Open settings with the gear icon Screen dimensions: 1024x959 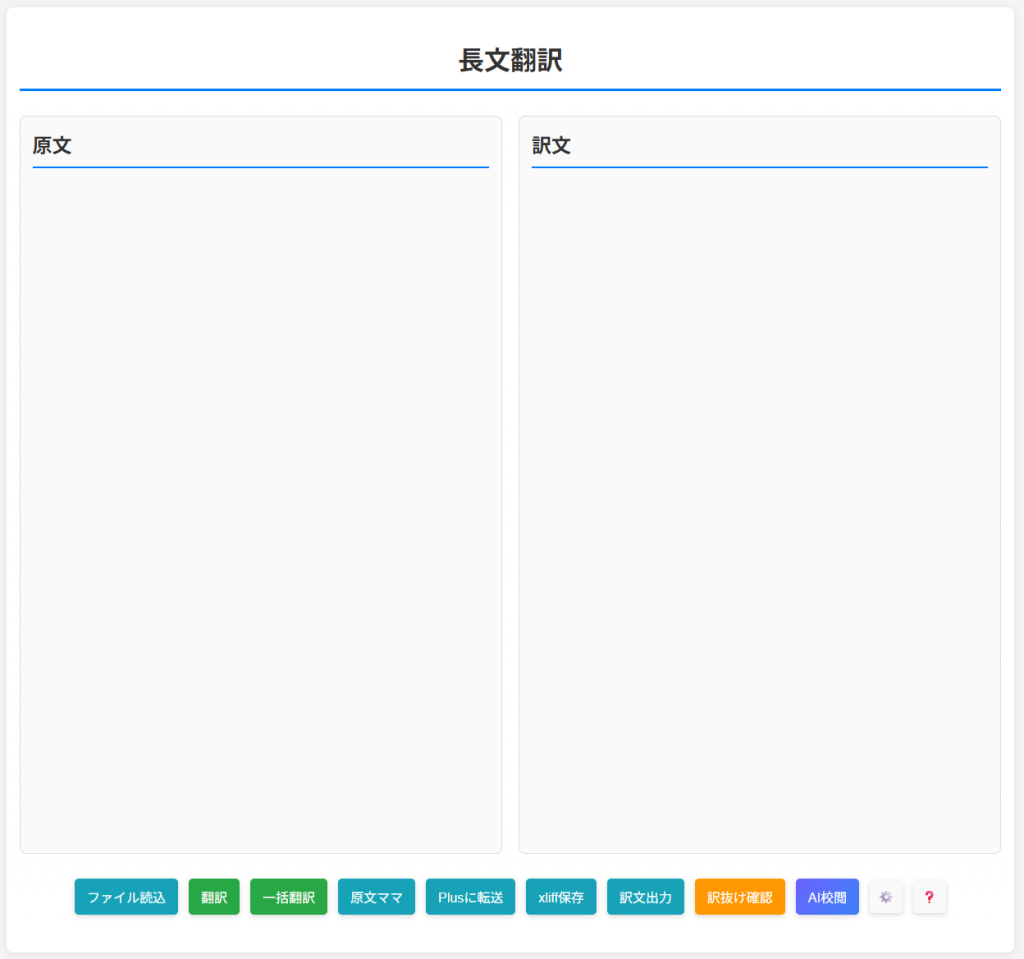pos(886,897)
